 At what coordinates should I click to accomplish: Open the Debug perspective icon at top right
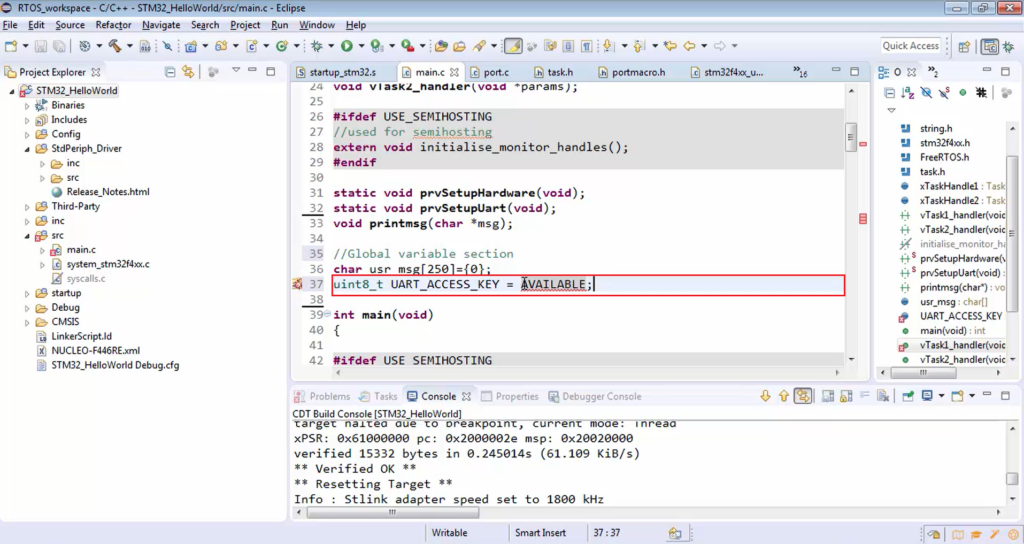click(x=1010, y=46)
